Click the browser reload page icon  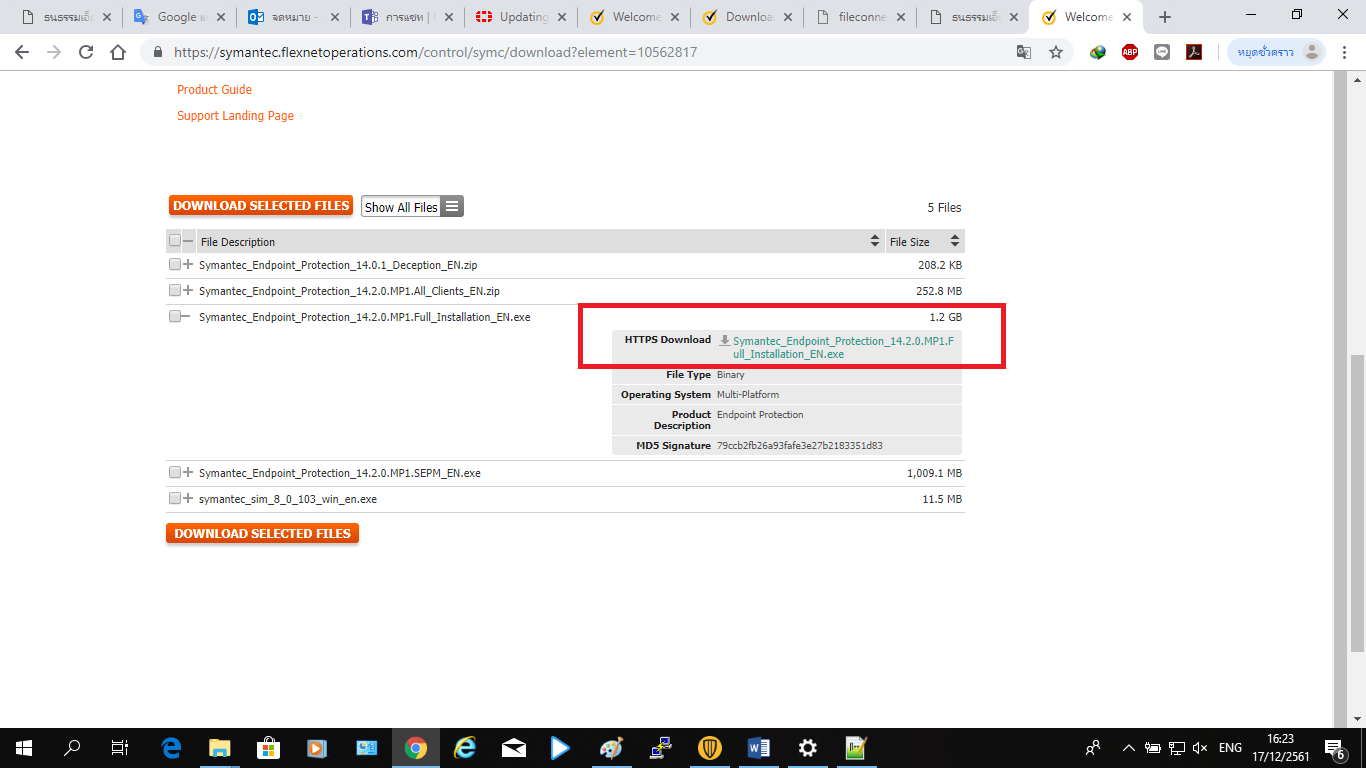tap(86, 53)
